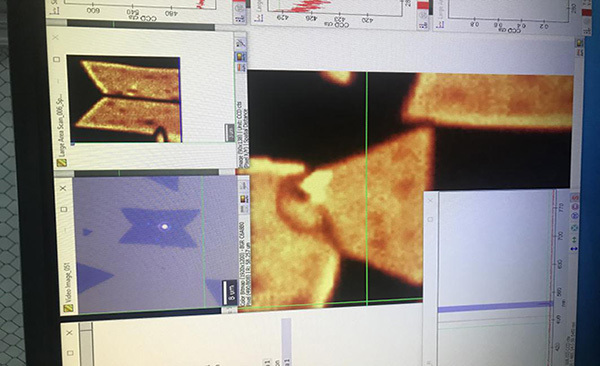This screenshot has width=600, height=366.
Task: Open the color scale icon in the Large Area Scan toolbar
Action: pos(241,57)
